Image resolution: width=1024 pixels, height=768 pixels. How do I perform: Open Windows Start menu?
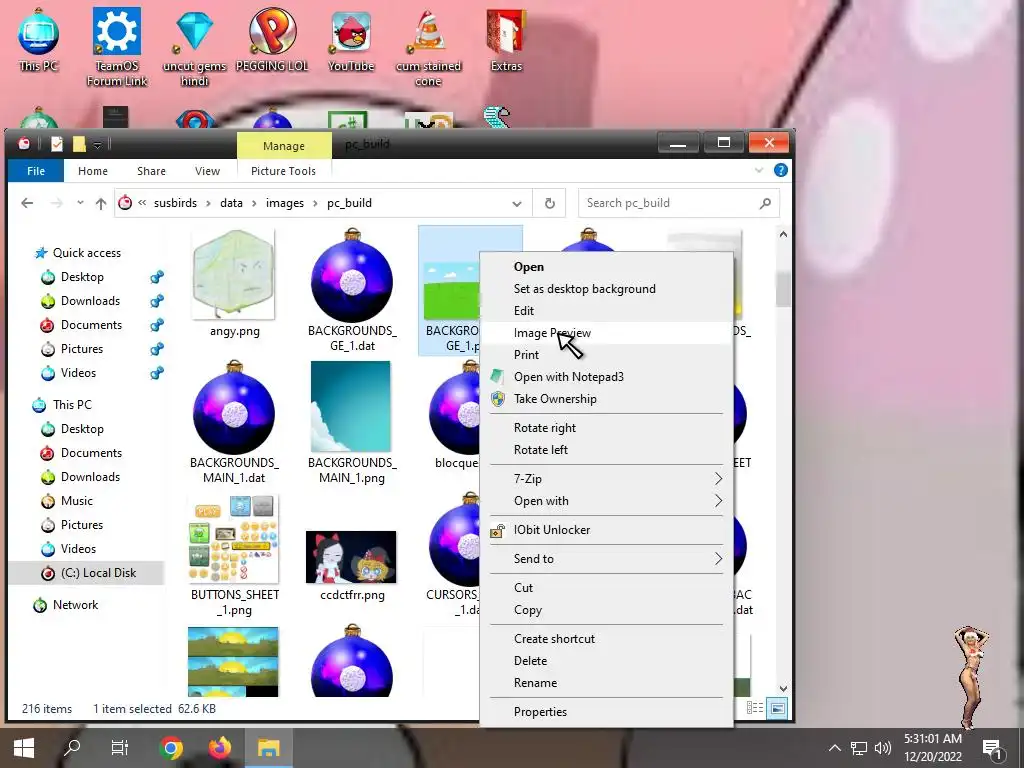[x=24, y=748]
